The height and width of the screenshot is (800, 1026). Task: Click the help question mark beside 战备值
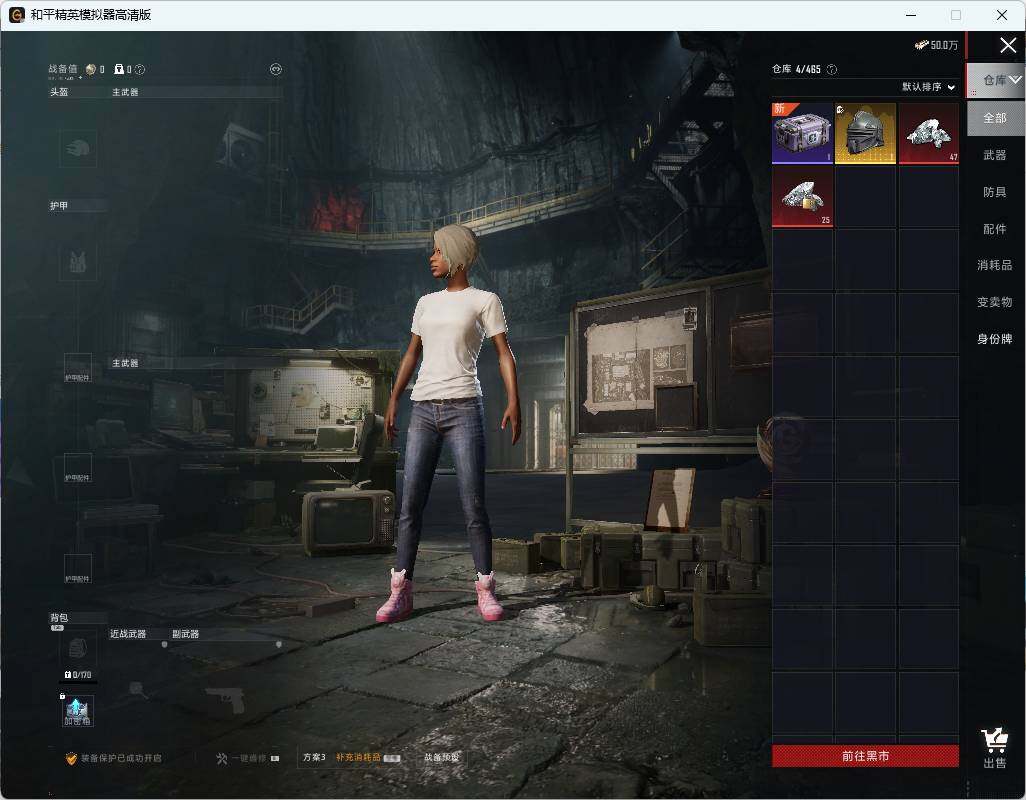click(139, 69)
